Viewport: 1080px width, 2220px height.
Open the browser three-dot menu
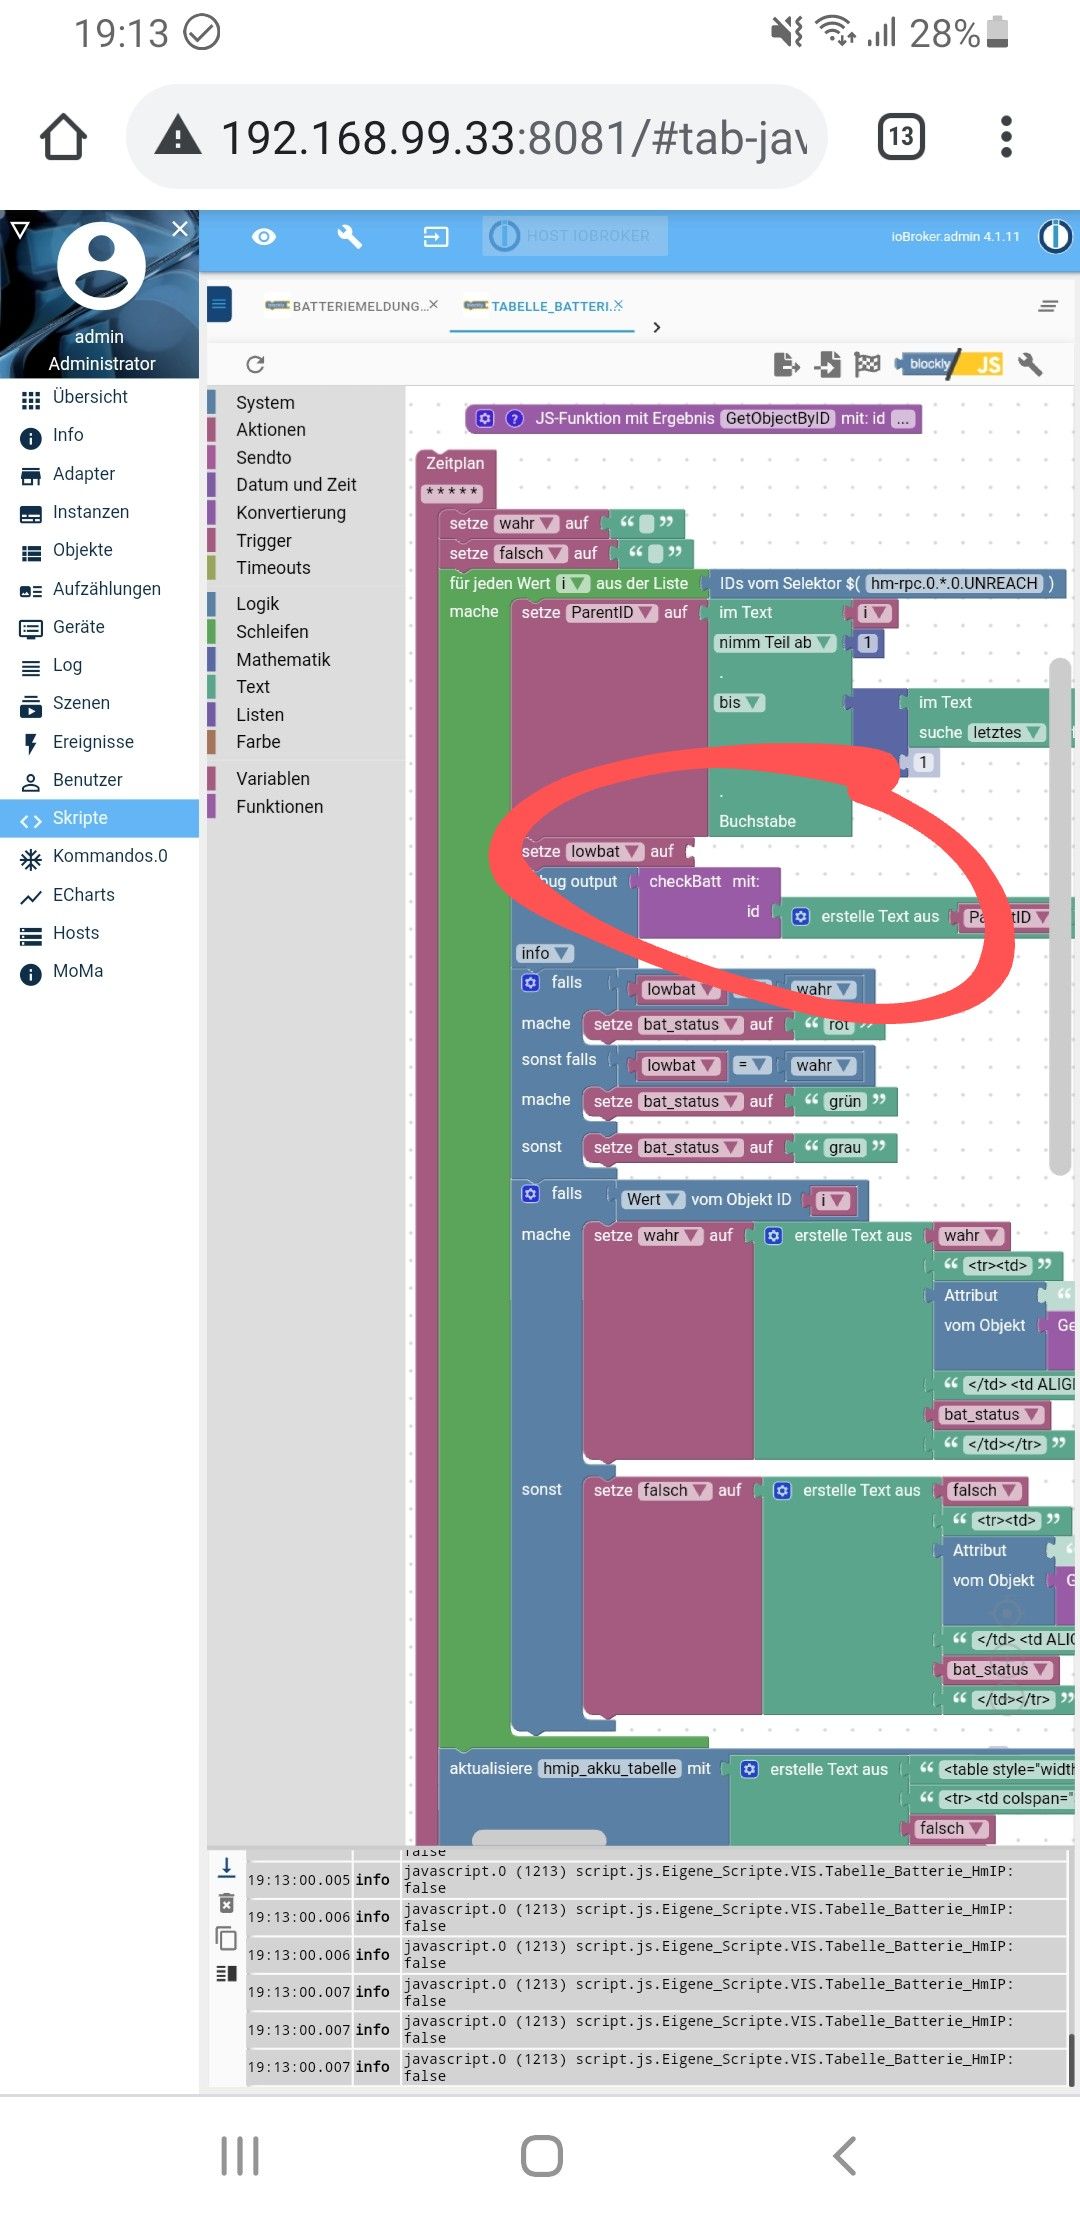tap(1006, 137)
